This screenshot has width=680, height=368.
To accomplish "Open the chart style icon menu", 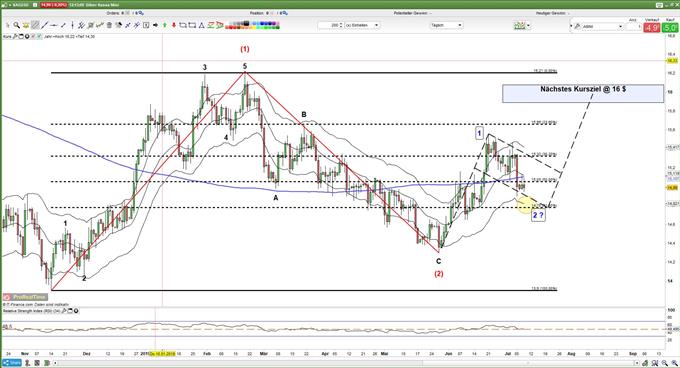I will 522,26.
